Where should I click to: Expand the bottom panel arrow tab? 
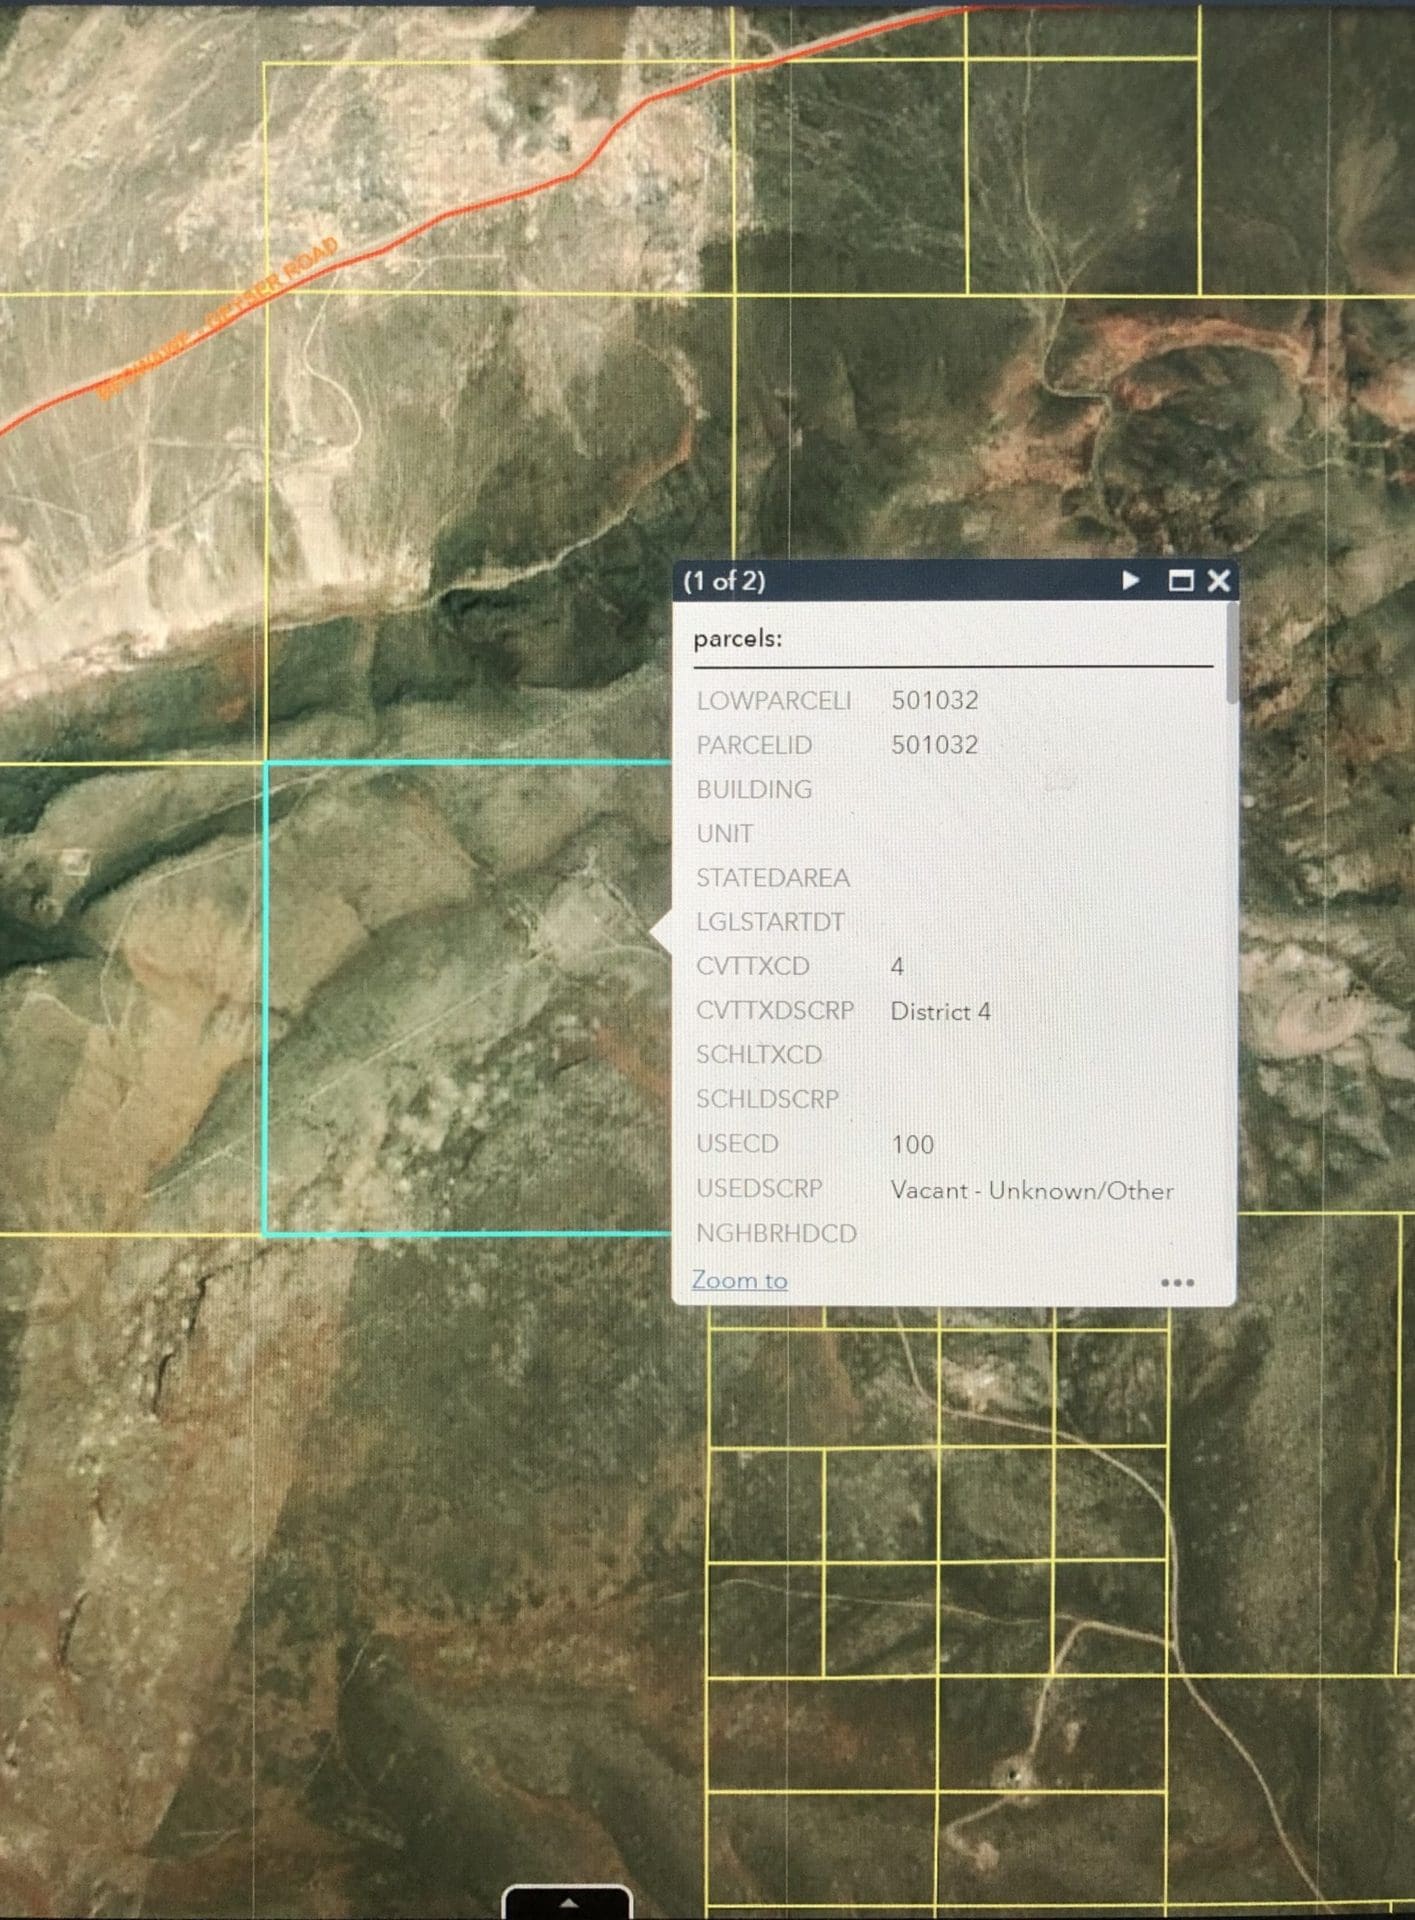click(x=567, y=1902)
